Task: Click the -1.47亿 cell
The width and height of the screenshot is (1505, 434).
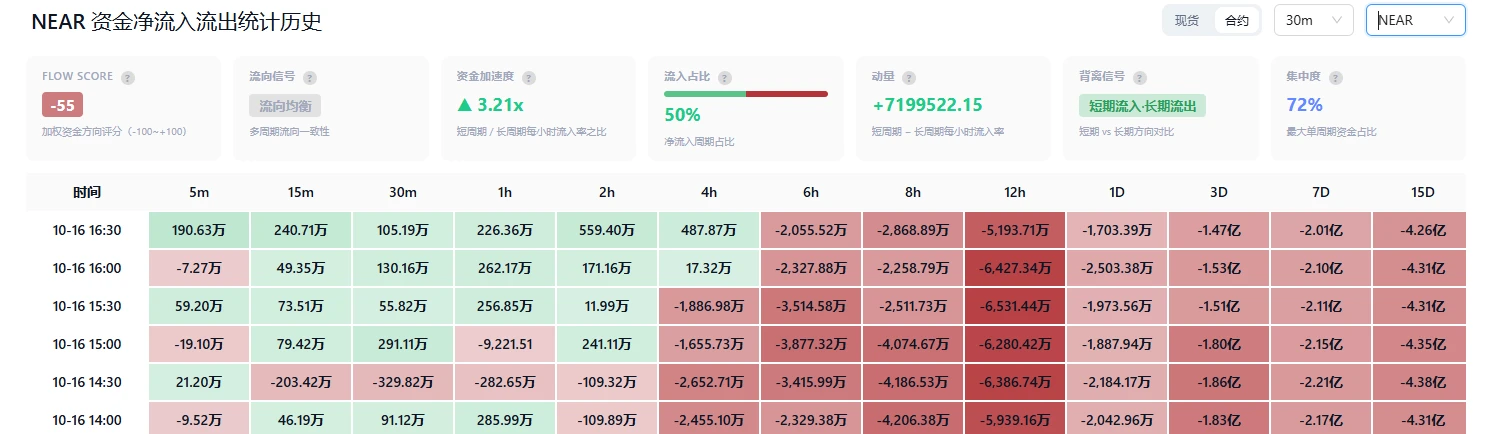Action: coord(1219,230)
